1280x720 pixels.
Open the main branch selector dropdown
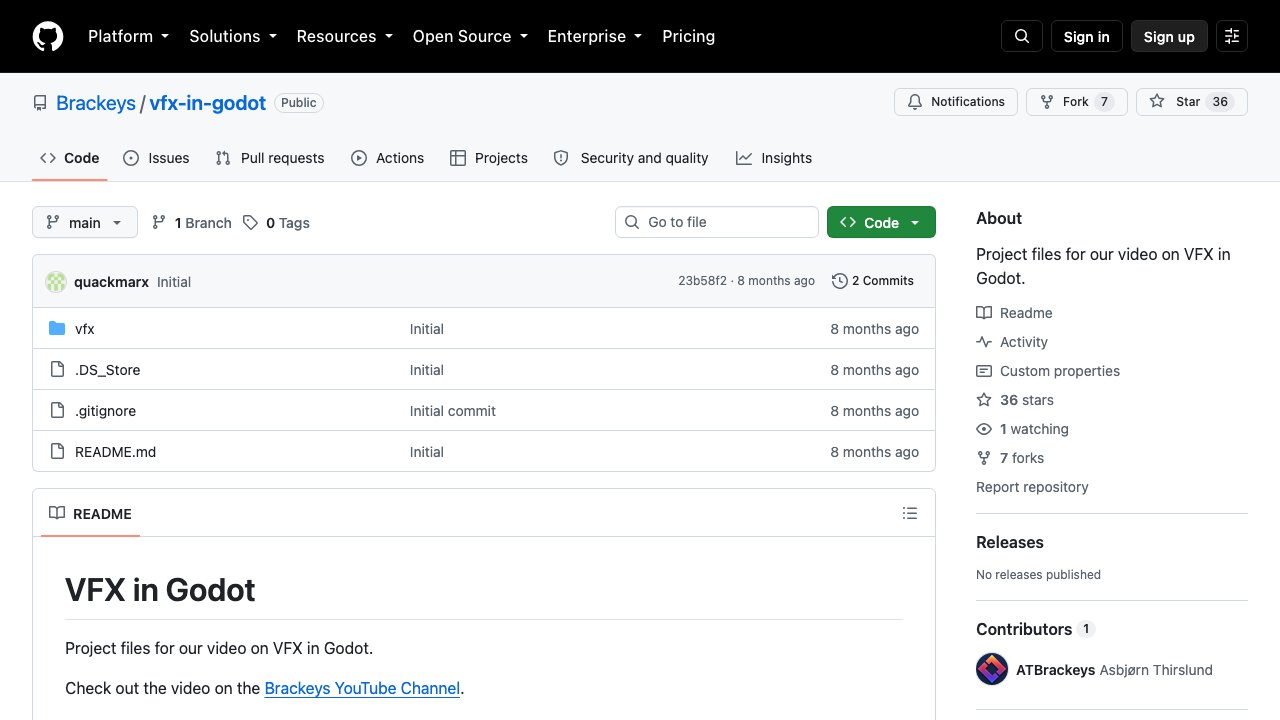point(85,223)
